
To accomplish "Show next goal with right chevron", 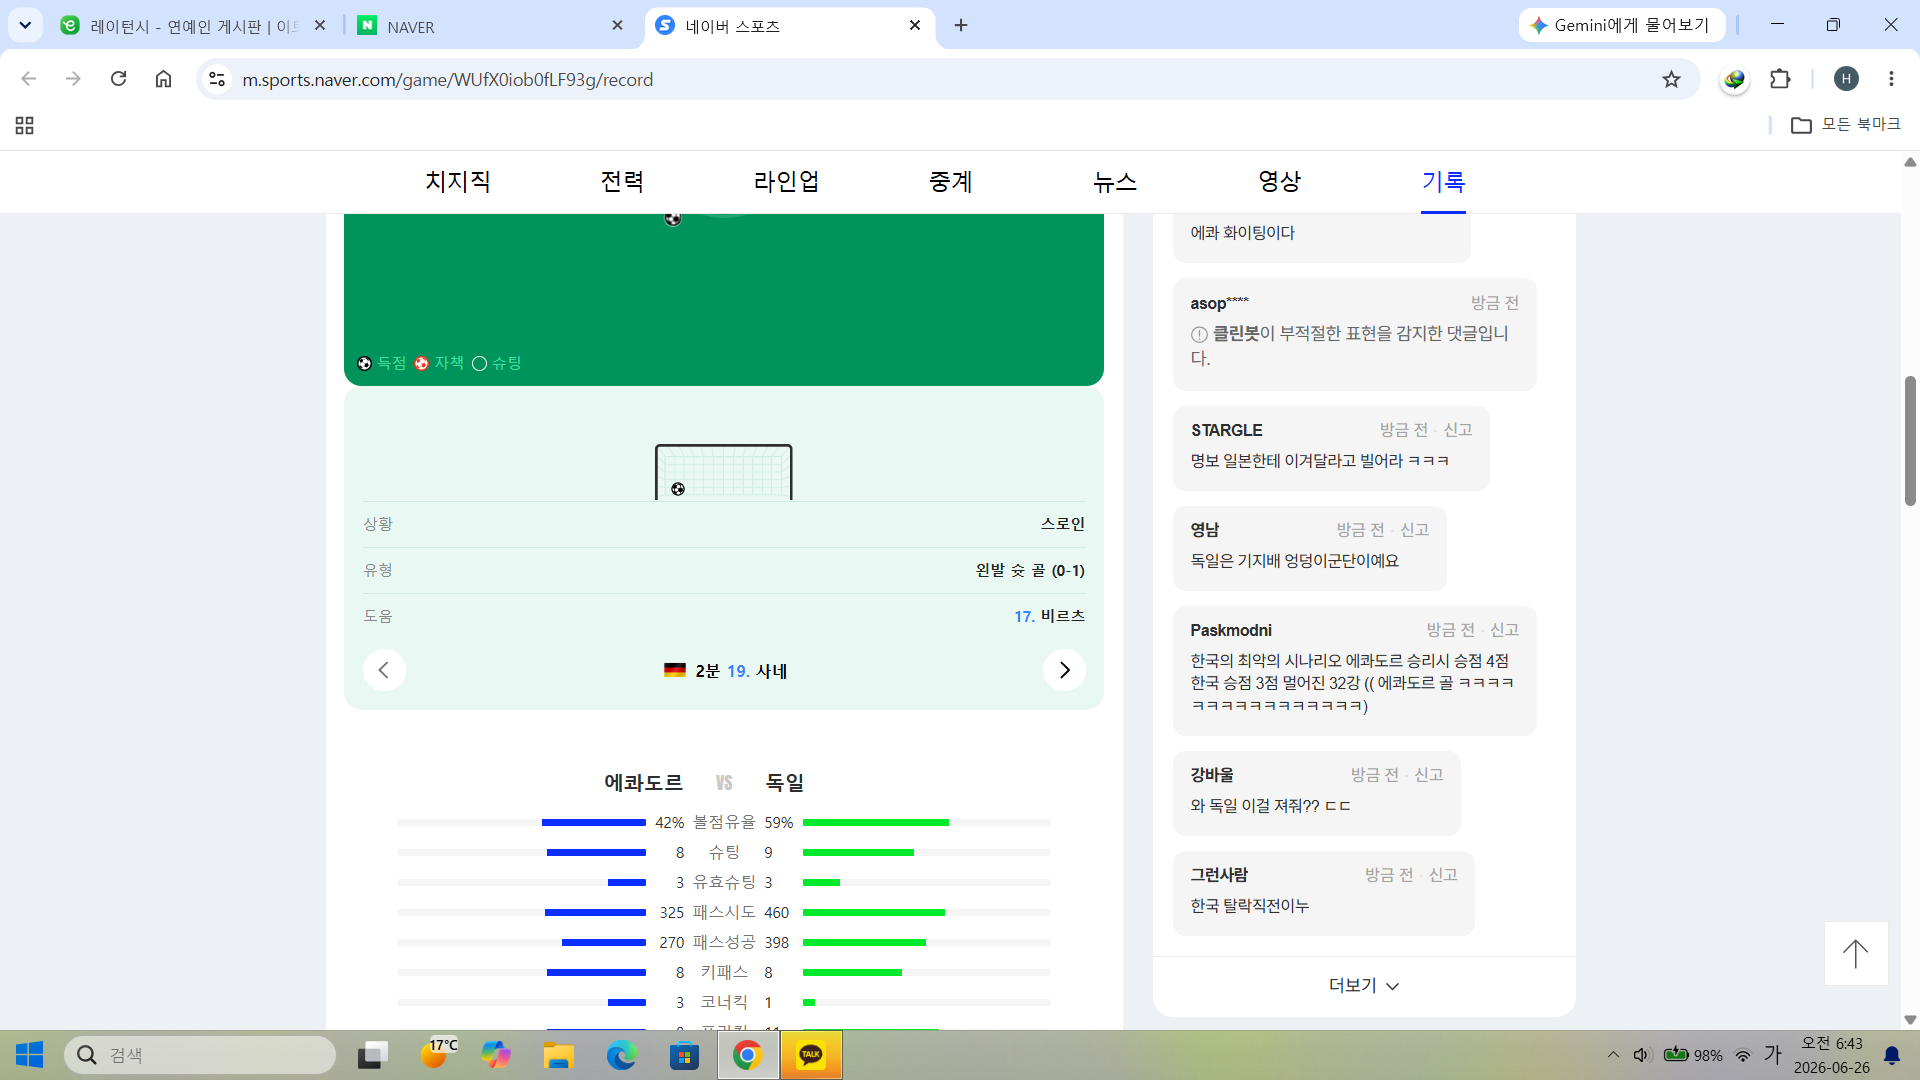I will pos(1064,670).
